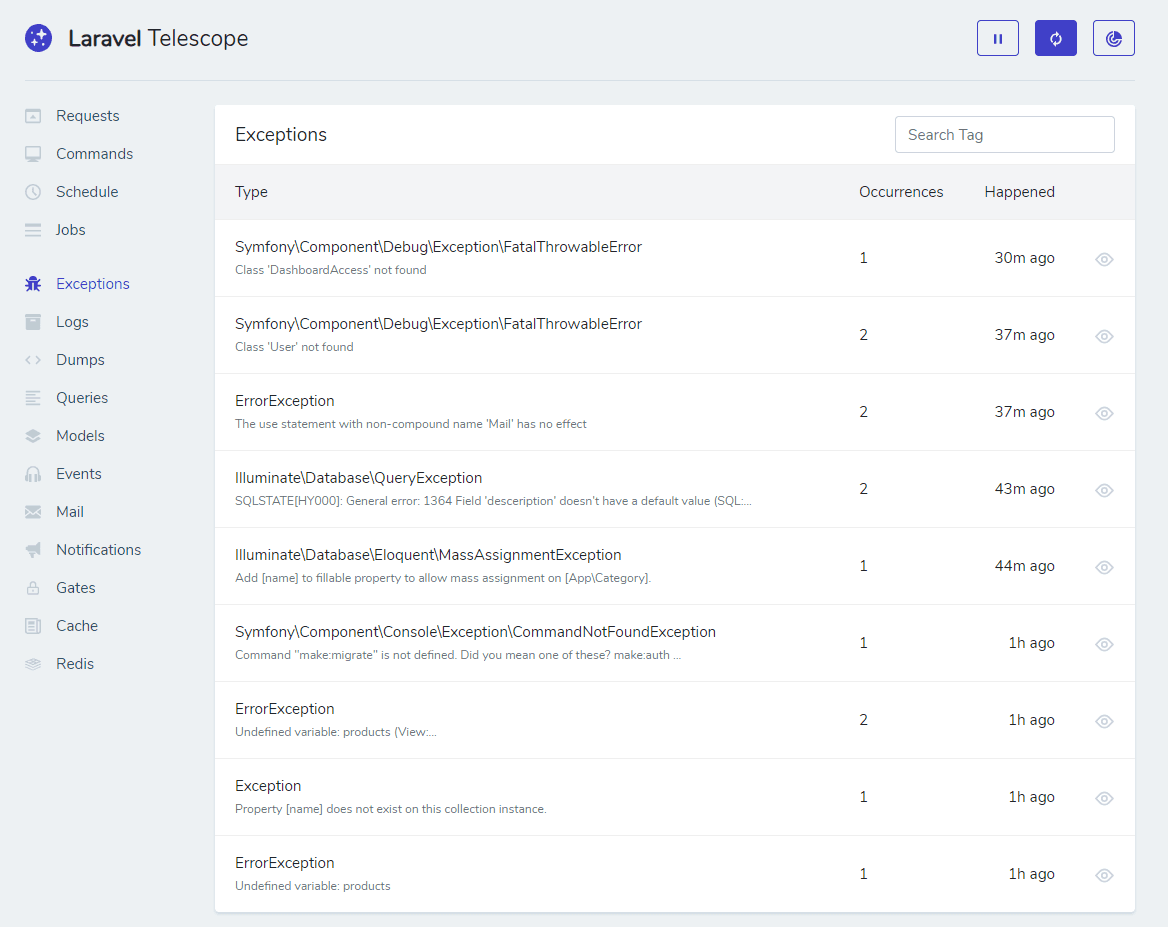Image resolution: width=1168 pixels, height=927 pixels.
Task: Show details for the MassAssignmentException
Action: tap(1104, 566)
